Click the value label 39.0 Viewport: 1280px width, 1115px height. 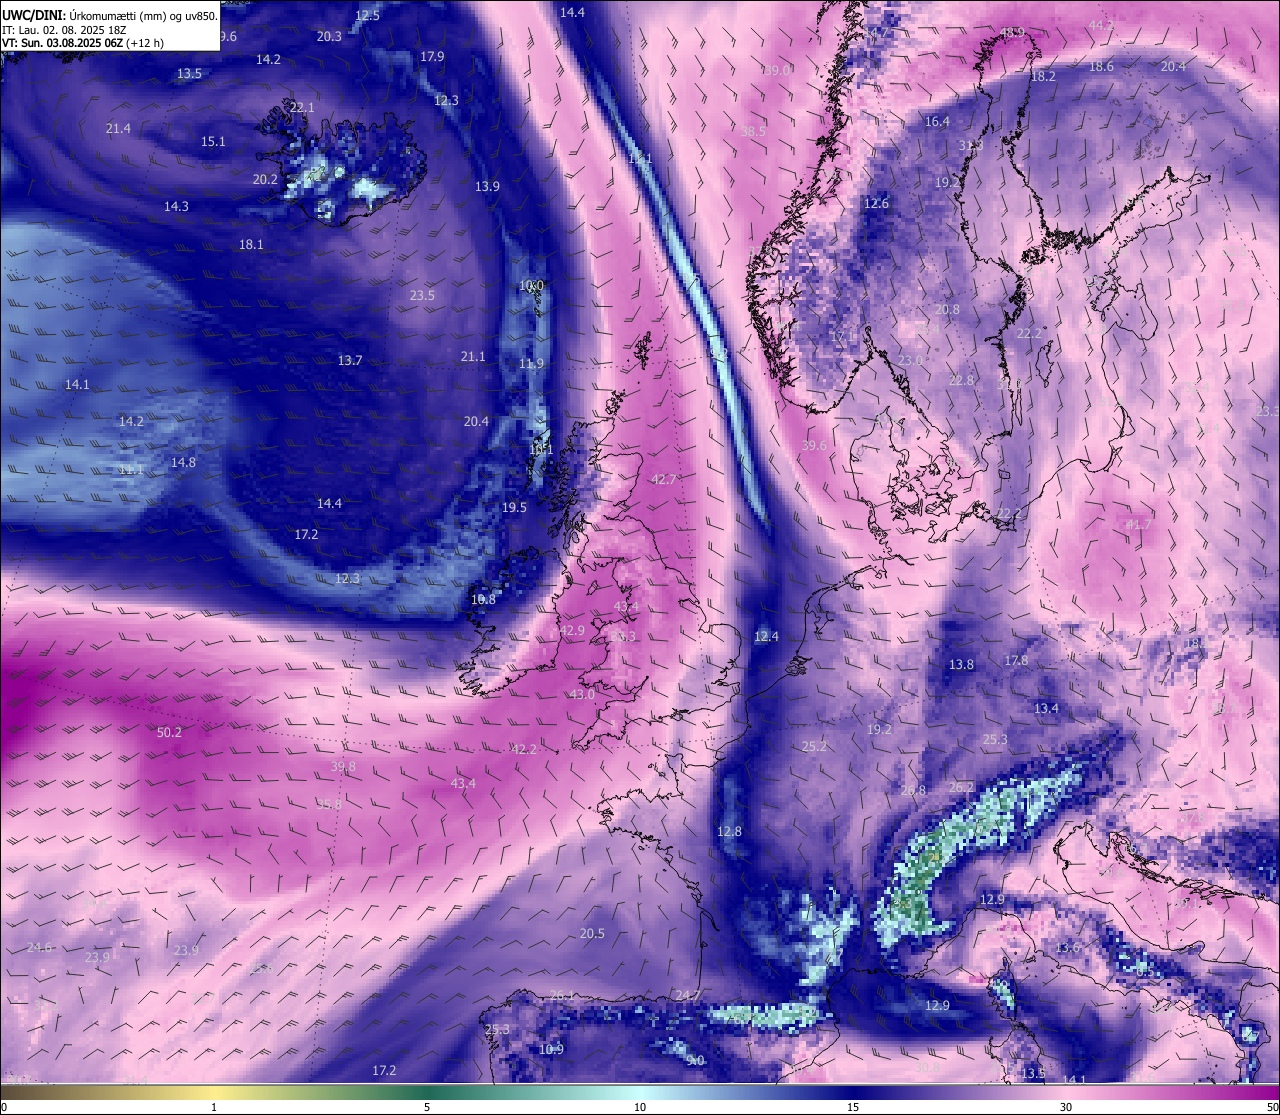(x=777, y=70)
